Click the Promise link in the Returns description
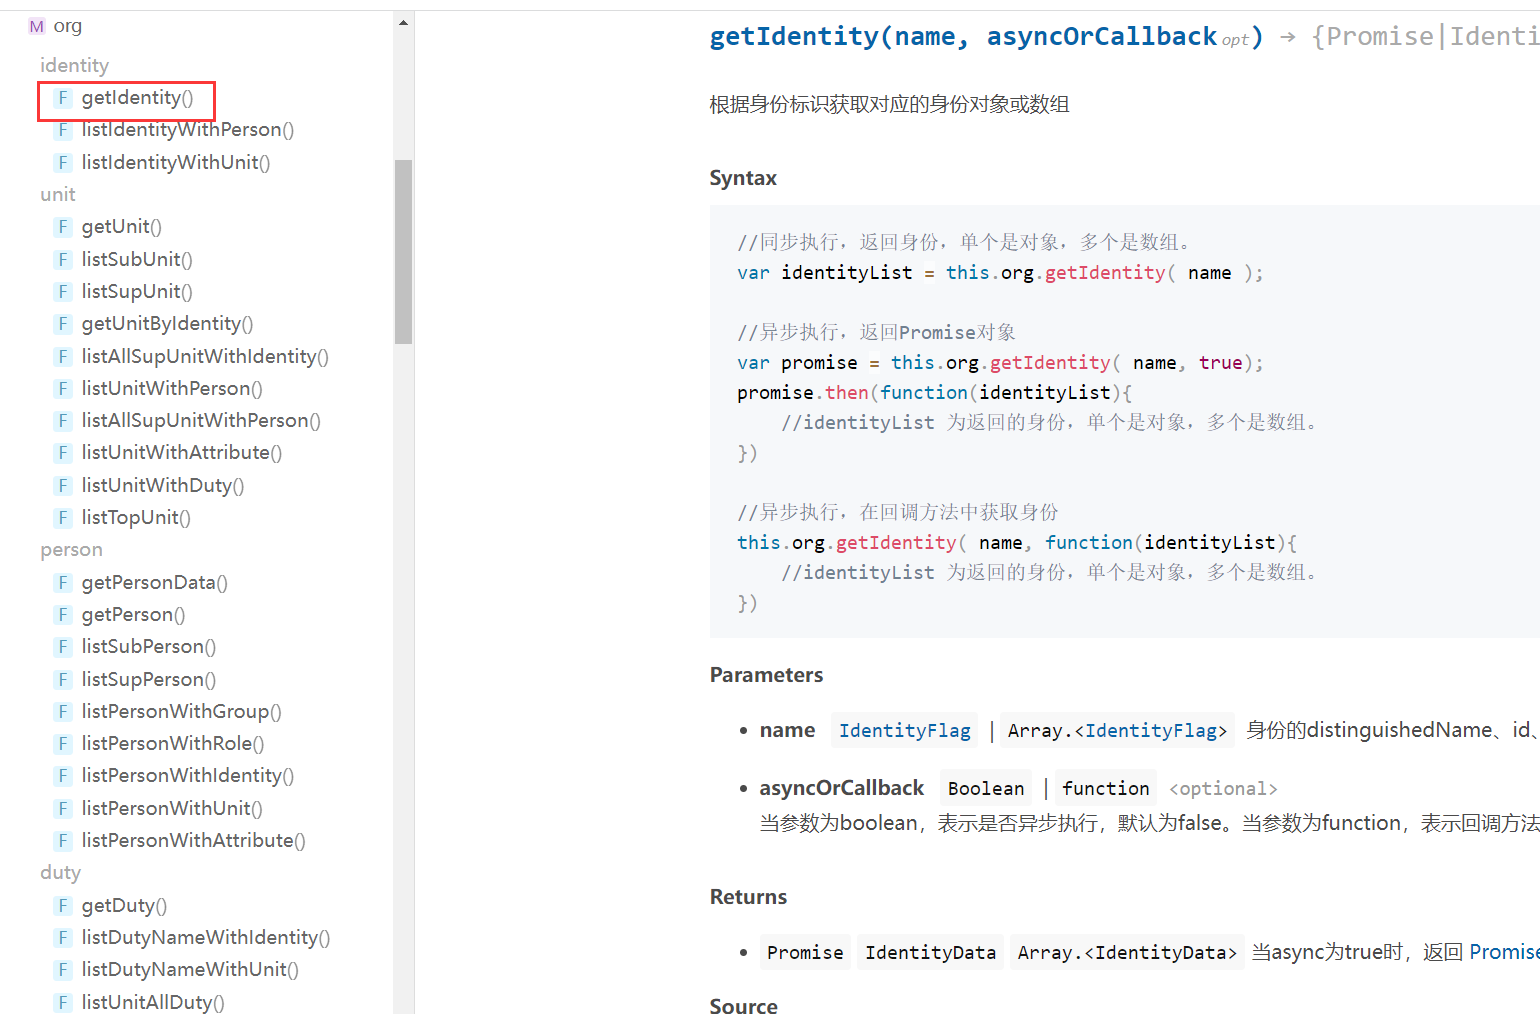The height and width of the screenshot is (1014, 1540). pos(1503,952)
